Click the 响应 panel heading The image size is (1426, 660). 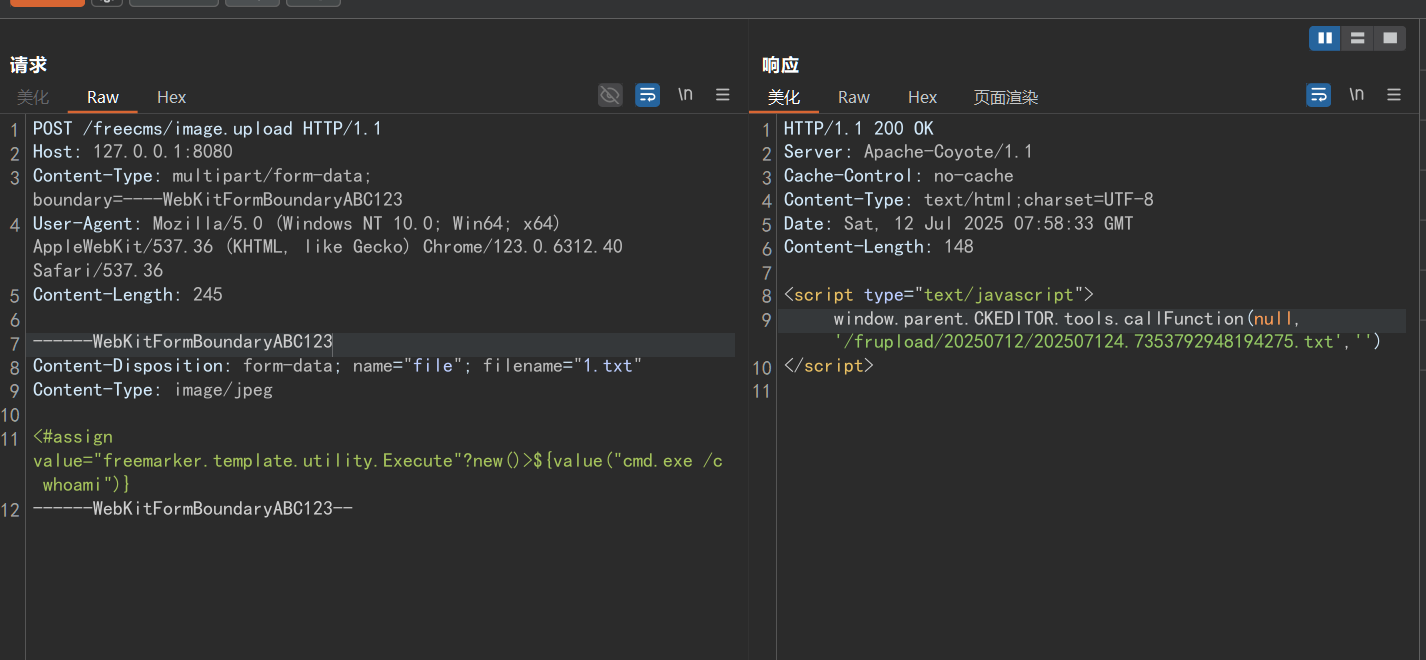tap(780, 65)
